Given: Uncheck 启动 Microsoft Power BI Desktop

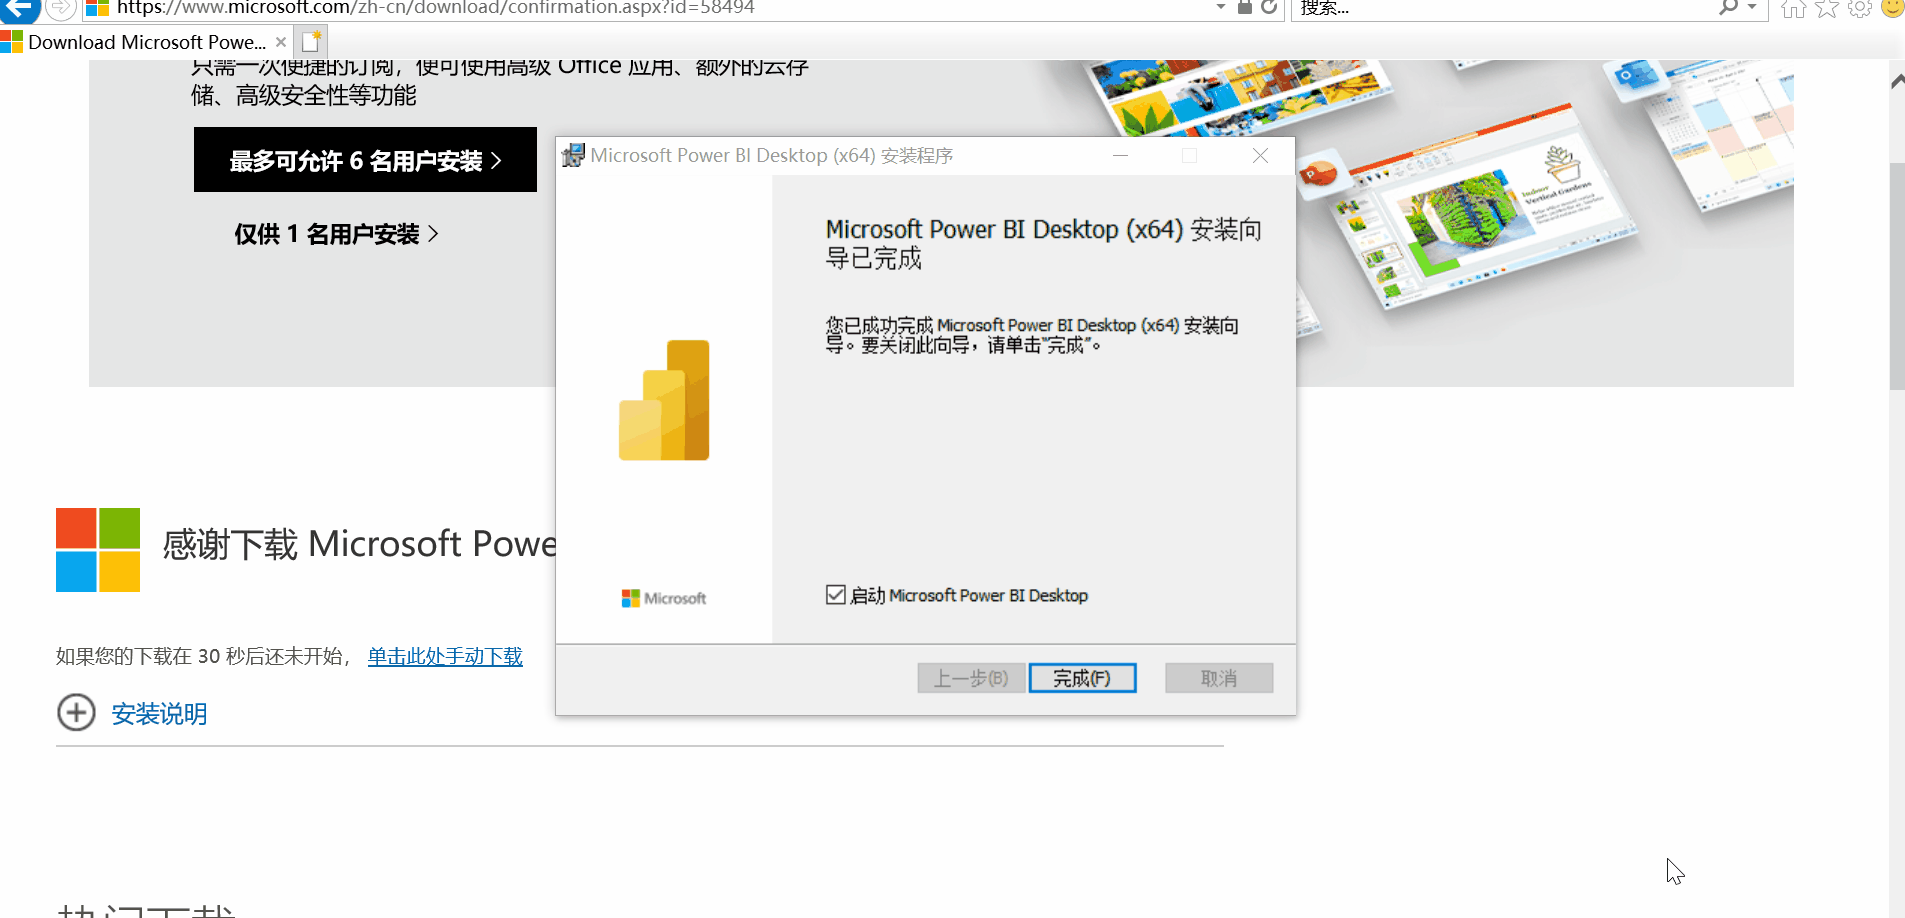Looking at the screenshot, I should [x=837, y=594].
